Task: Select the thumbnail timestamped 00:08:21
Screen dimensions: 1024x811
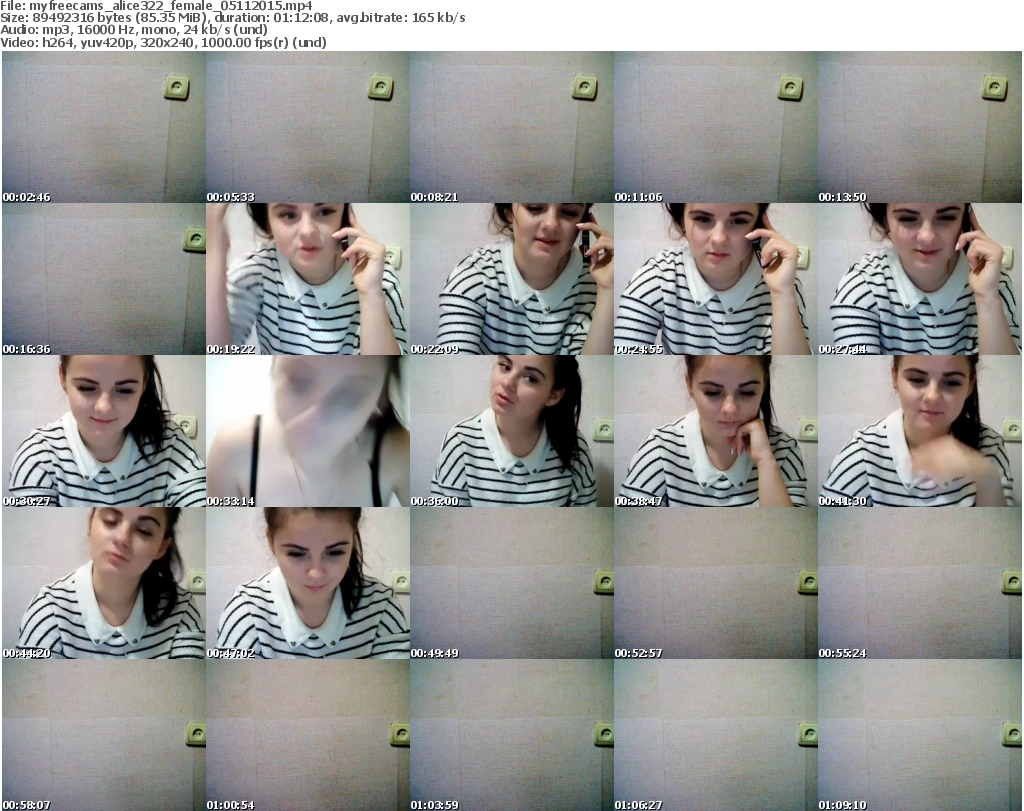Action: (511, 127)
